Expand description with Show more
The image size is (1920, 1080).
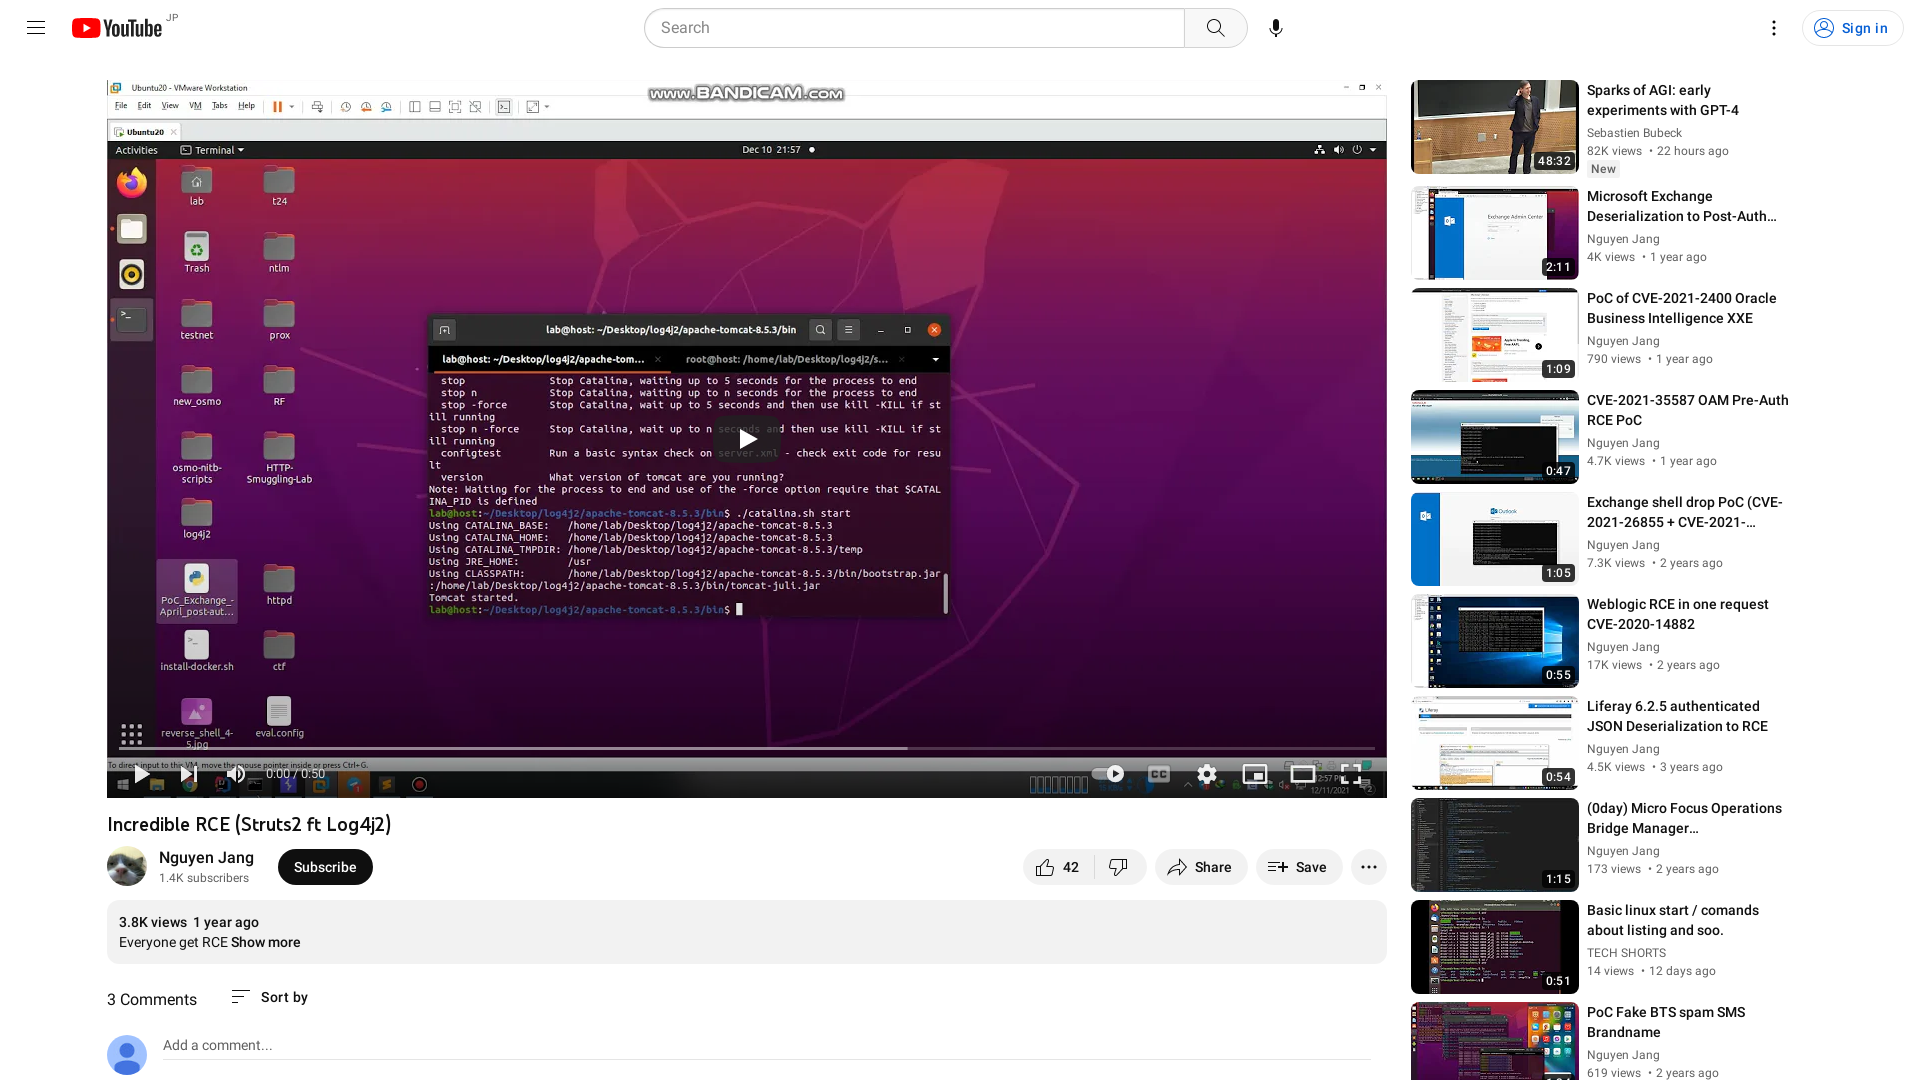(265, 942)
